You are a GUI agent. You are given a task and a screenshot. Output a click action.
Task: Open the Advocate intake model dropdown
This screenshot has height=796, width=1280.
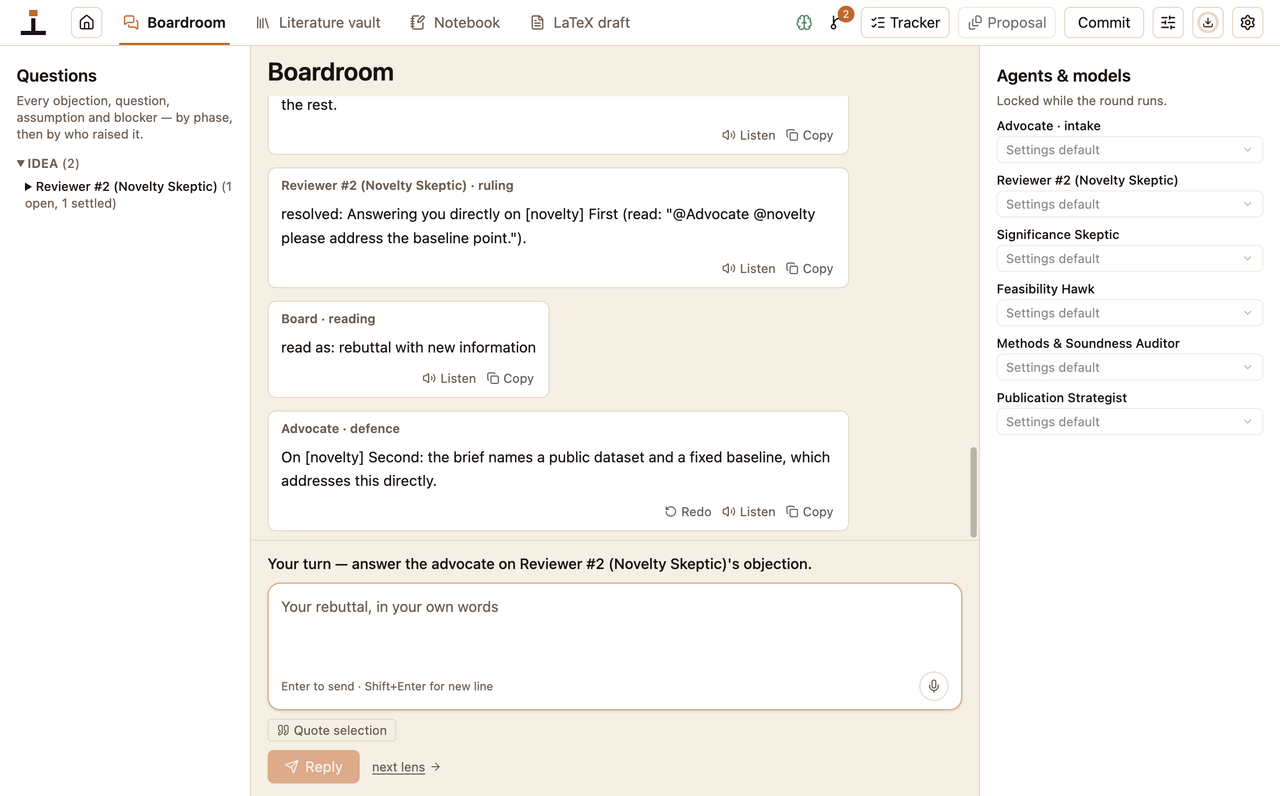coord(1130,150)
